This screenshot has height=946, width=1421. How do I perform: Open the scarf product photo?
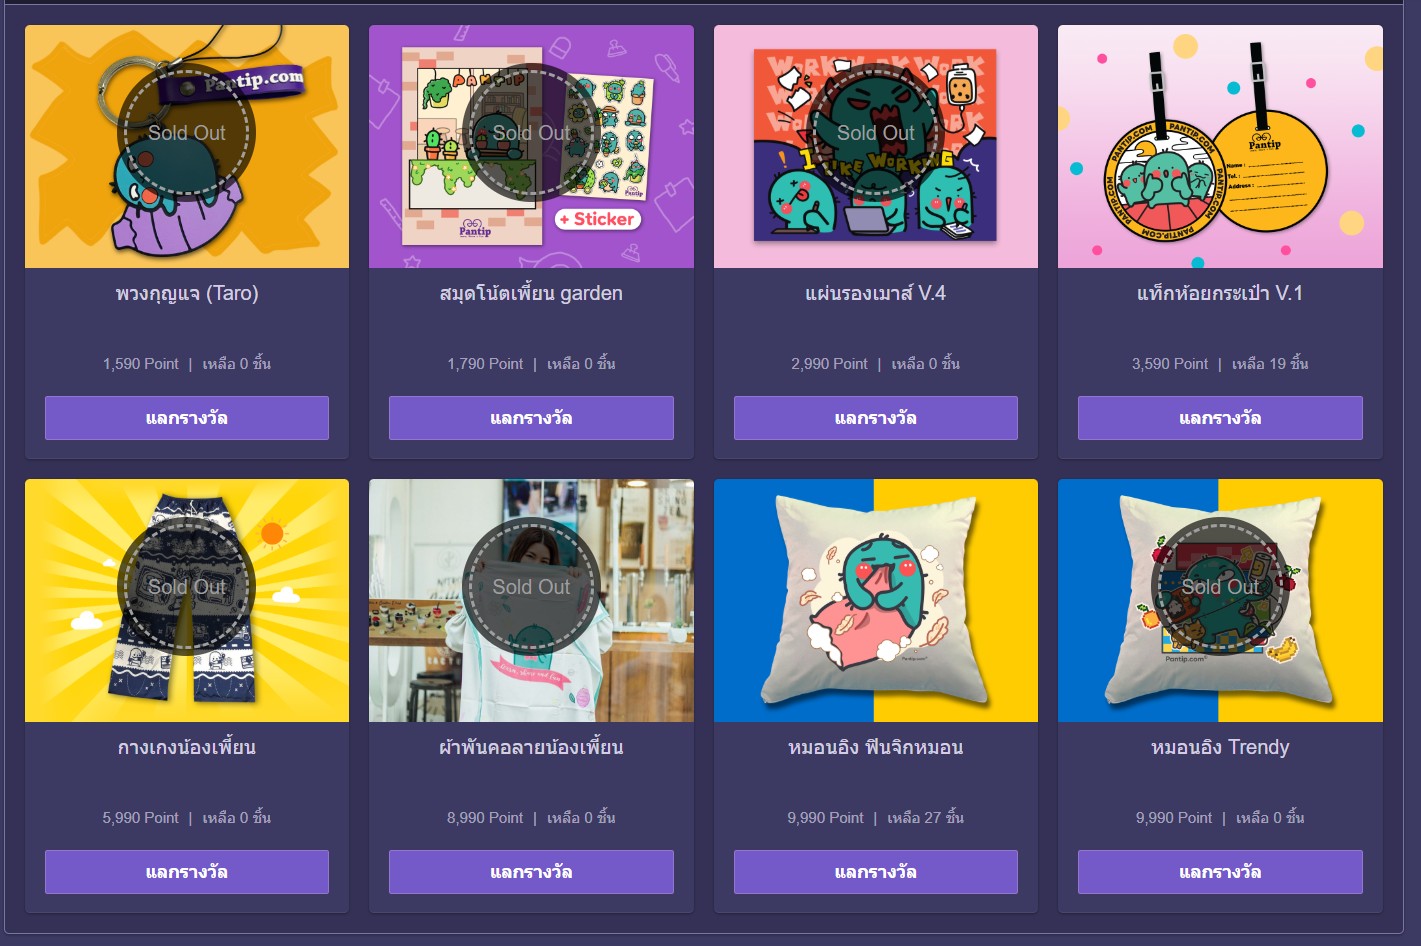[x=531, y=600]
